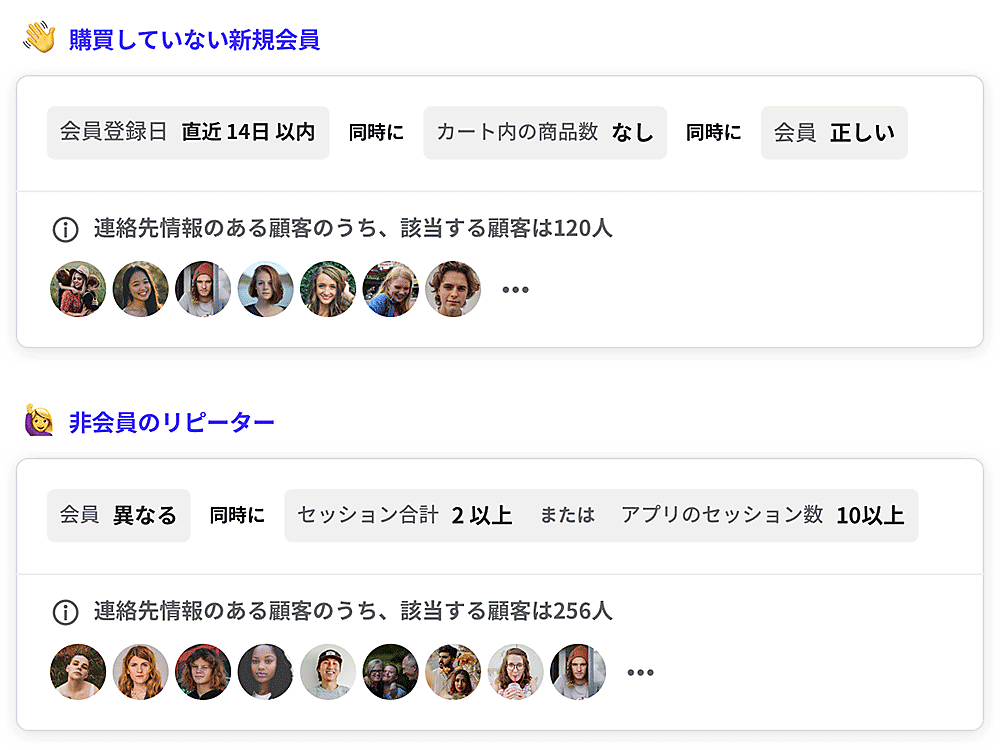Click avatar of woman wearing glasses
Image resolution: width=1000 pixels, height=750 pixels.
[516, 671]
